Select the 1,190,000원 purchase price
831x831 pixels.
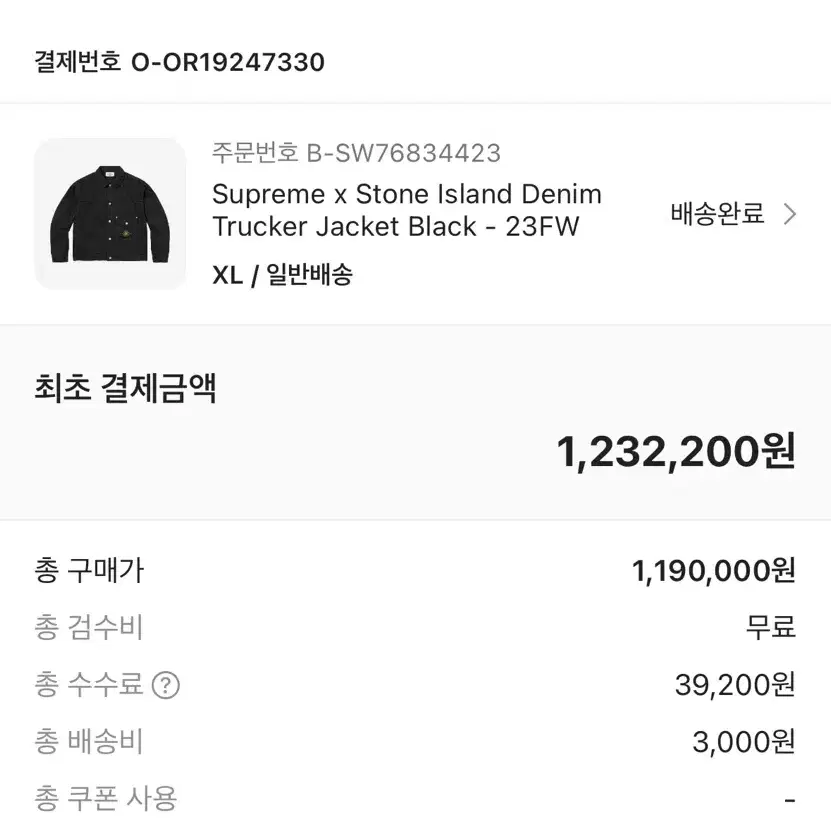(x=713, y=571)
